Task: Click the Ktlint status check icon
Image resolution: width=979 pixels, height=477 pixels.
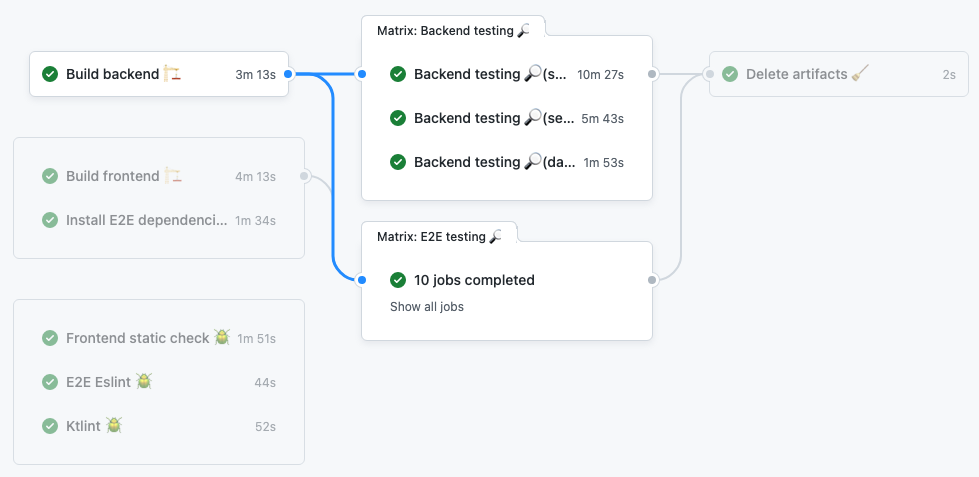Action: (50, 426)
